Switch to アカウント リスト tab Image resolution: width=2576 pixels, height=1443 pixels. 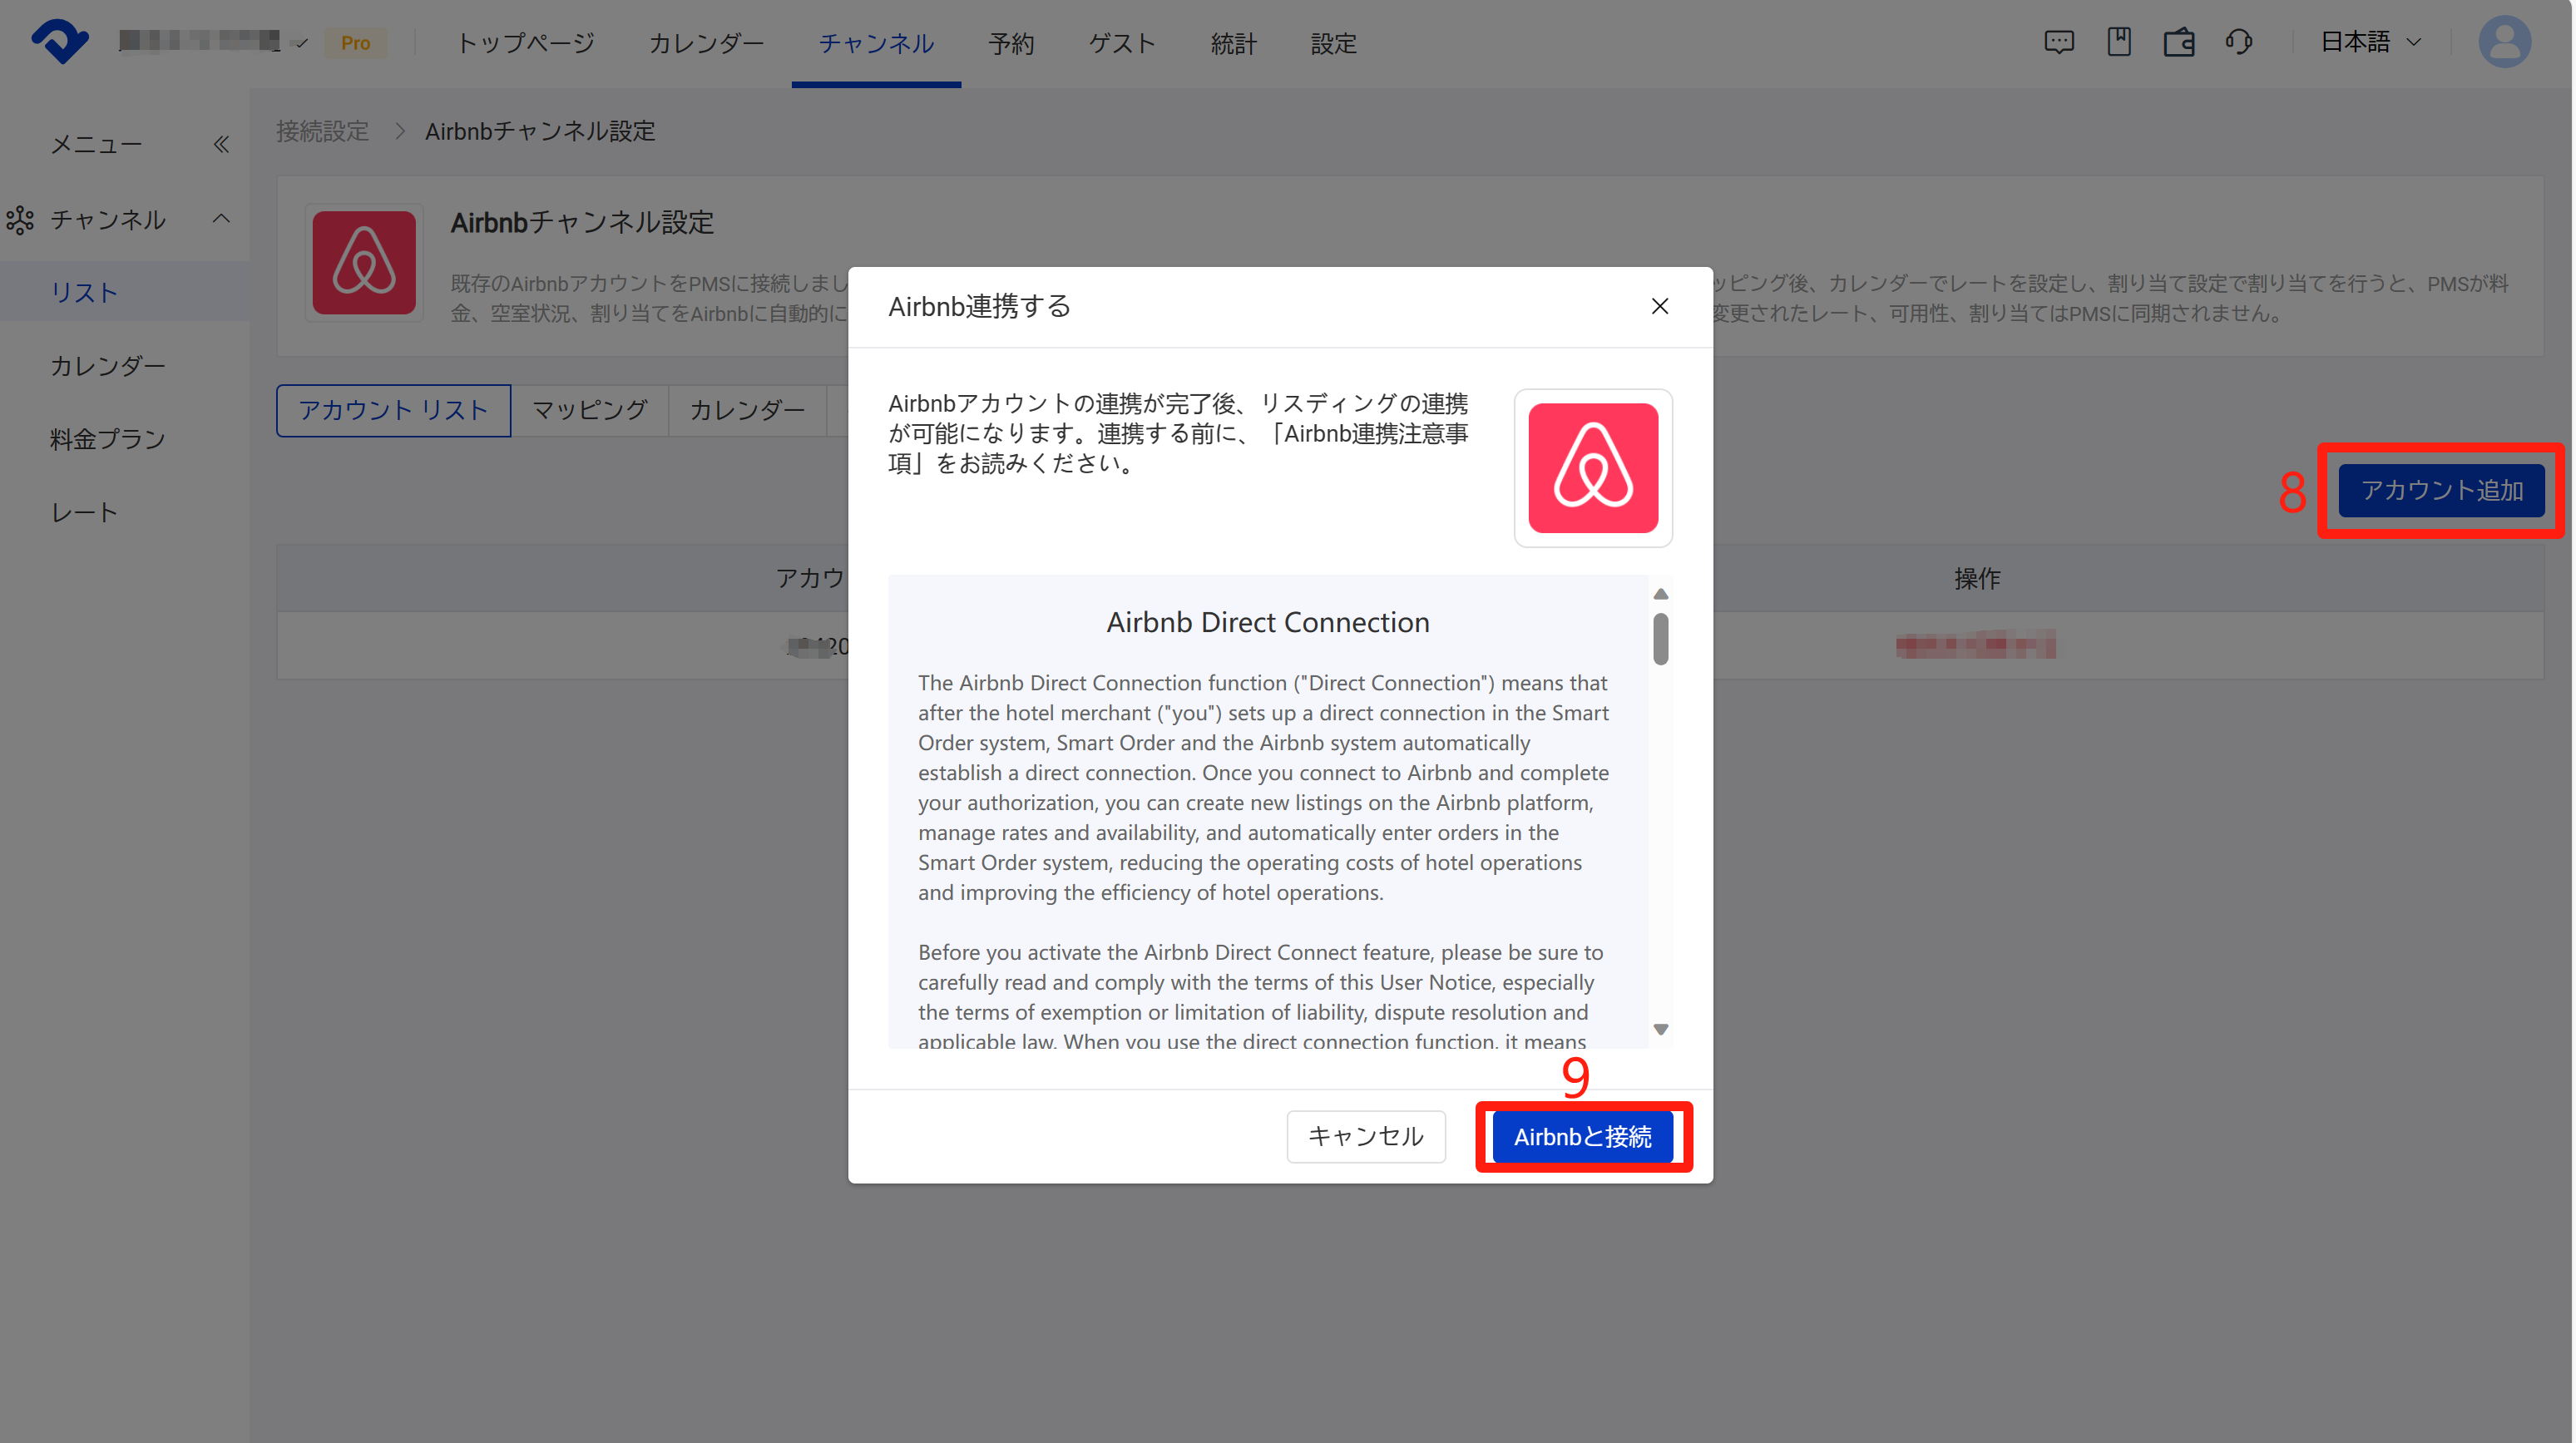click(393, 410)
